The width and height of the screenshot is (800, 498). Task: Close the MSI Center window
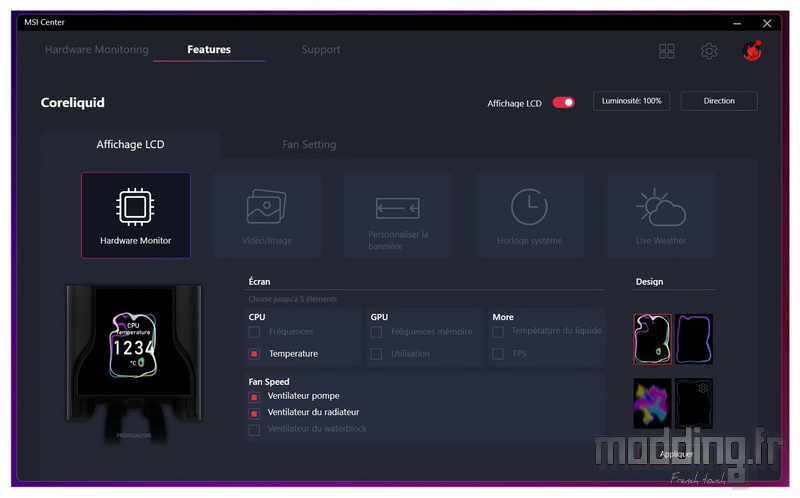click(x=767, y=23)
